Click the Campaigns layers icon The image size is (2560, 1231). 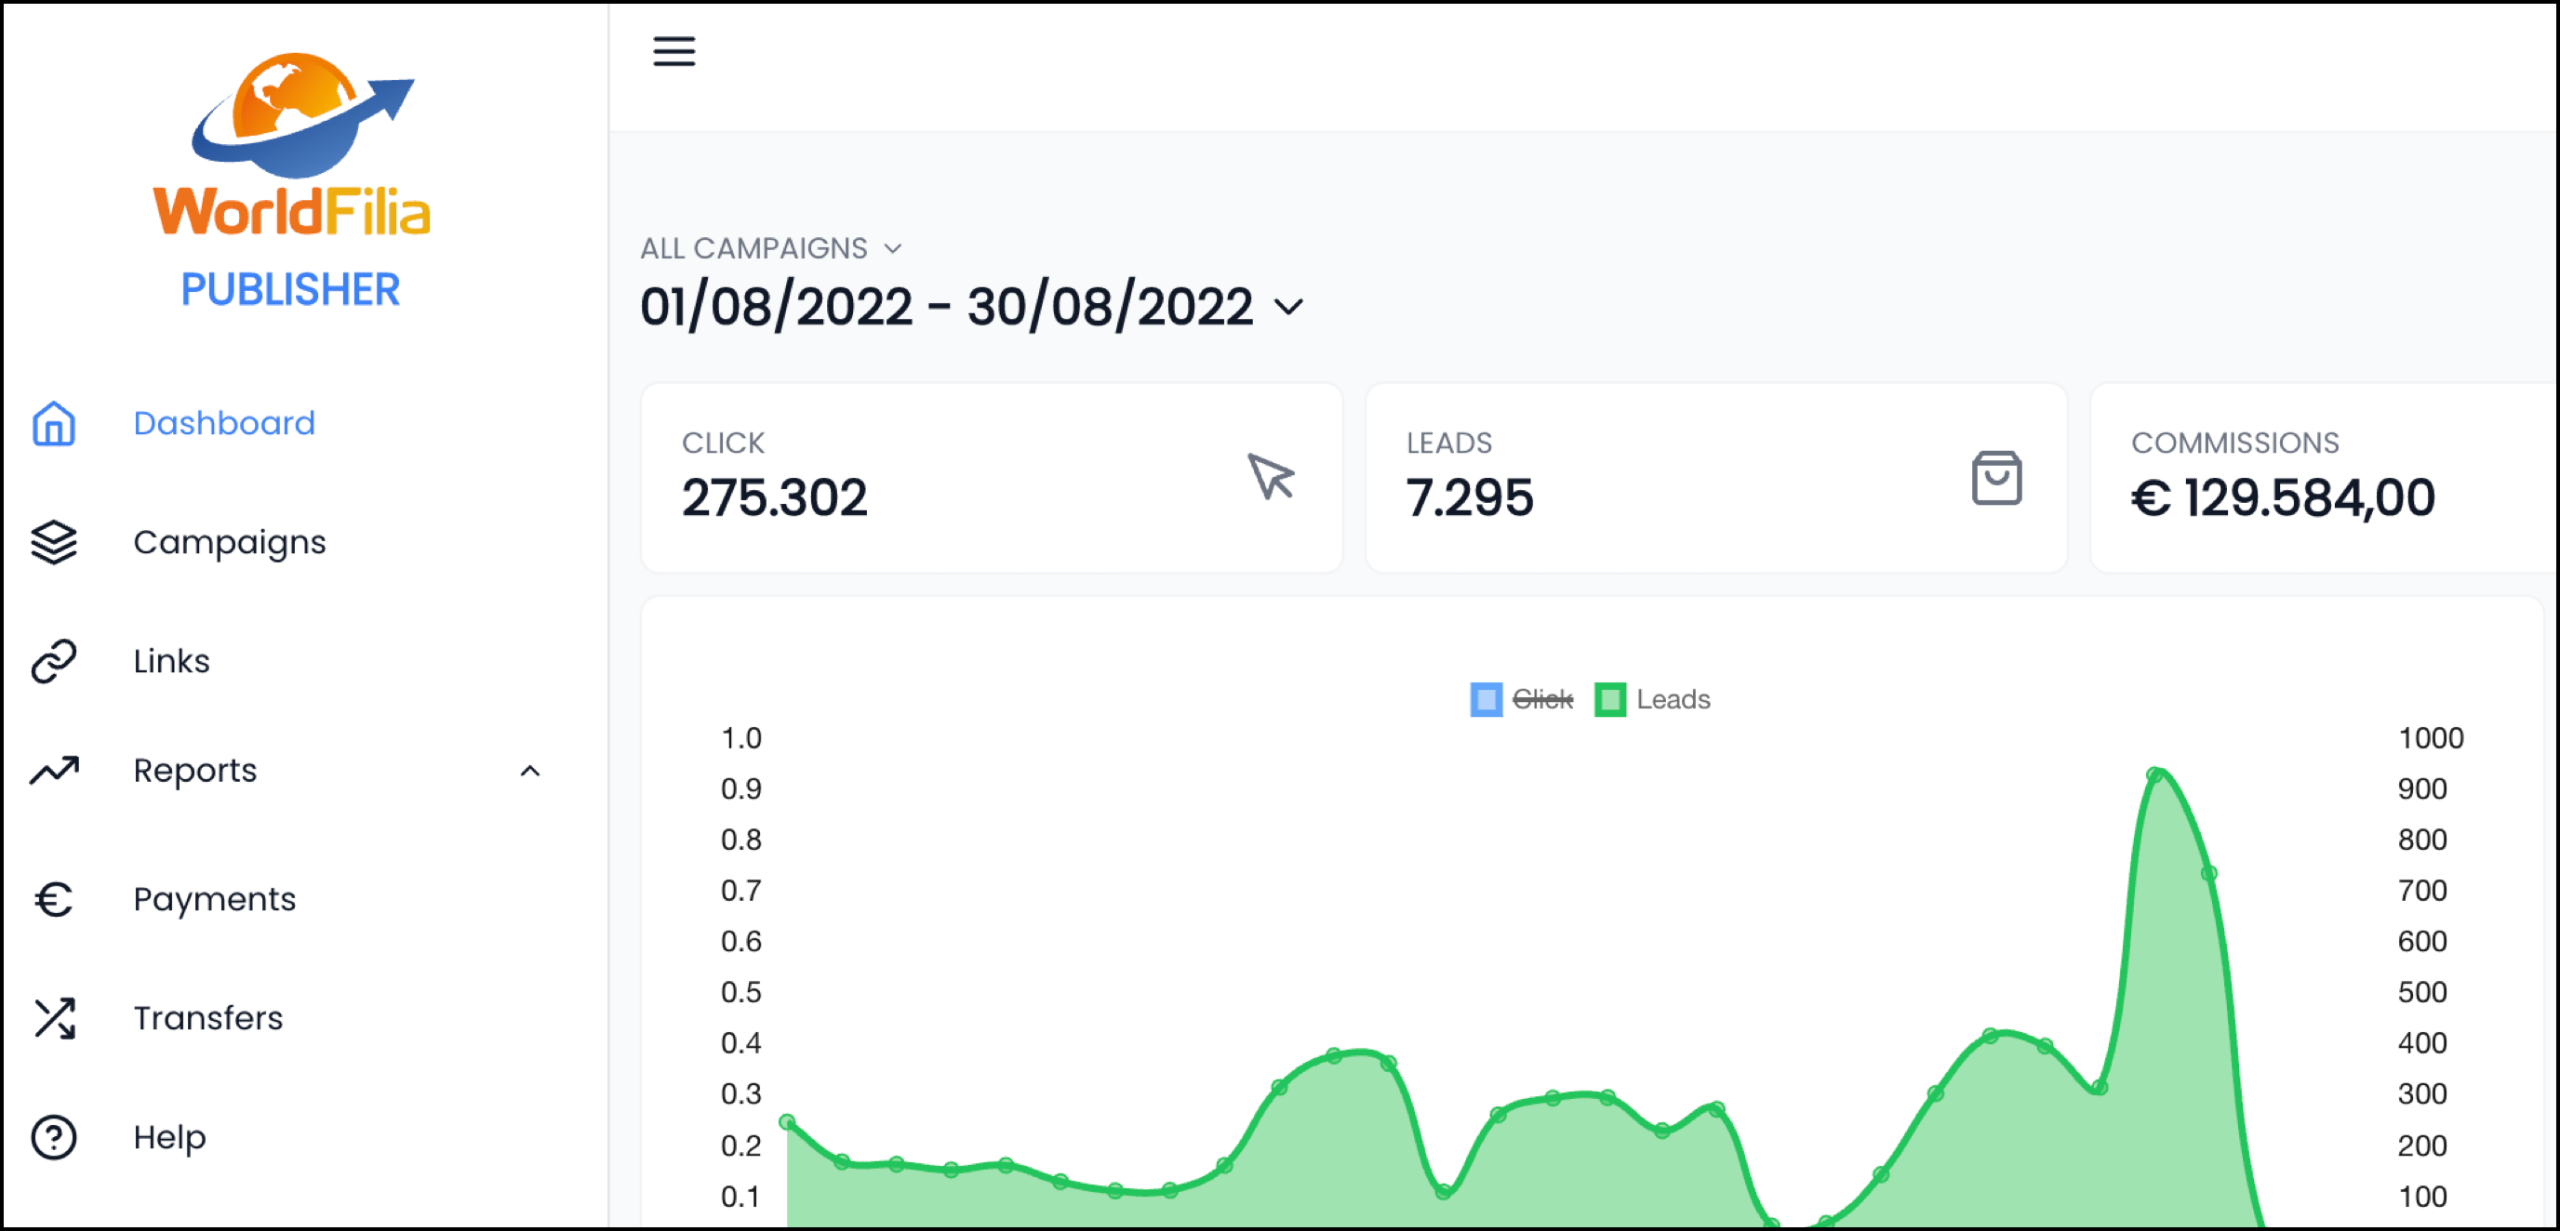click(x=54, y=543)
